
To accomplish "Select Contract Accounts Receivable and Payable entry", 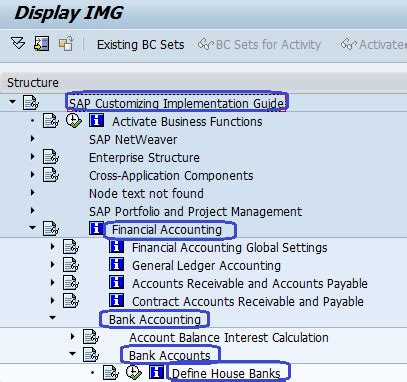I will 248,302.
